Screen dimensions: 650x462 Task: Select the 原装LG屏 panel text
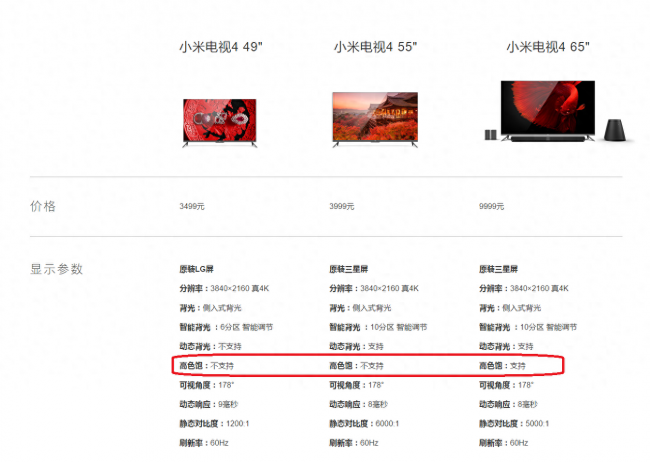coord(196,269)
